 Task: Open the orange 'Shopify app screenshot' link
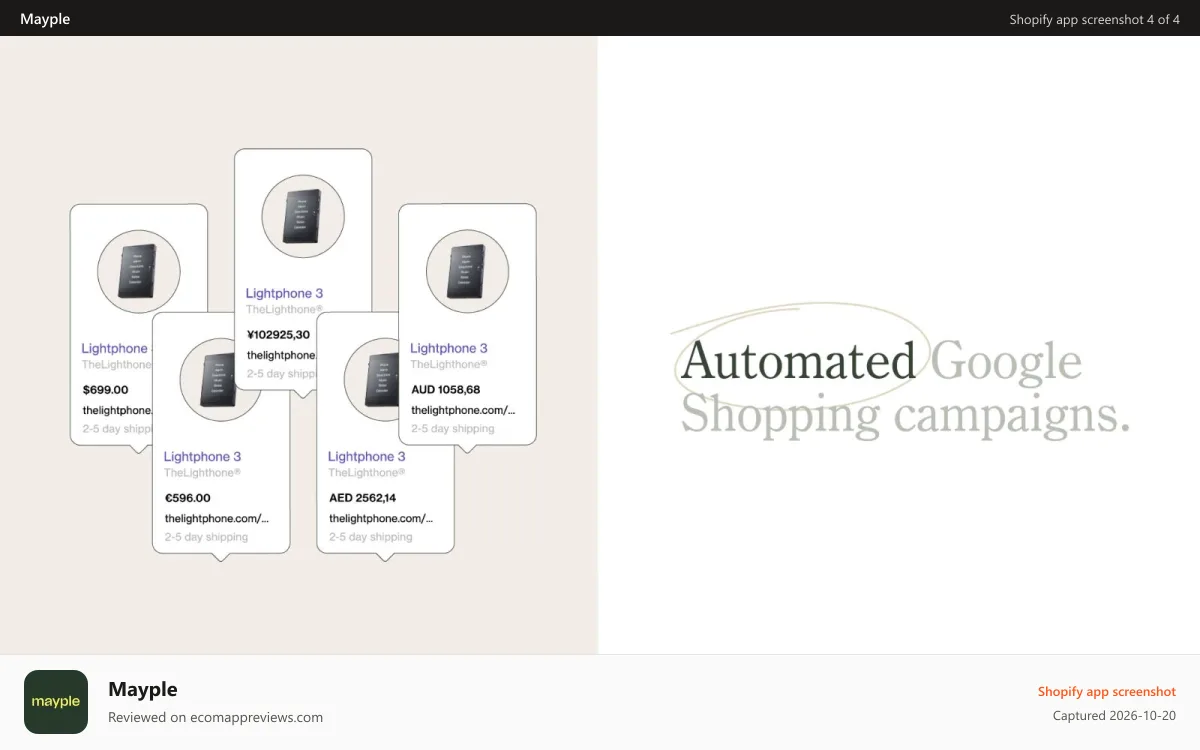(1106, 691)
